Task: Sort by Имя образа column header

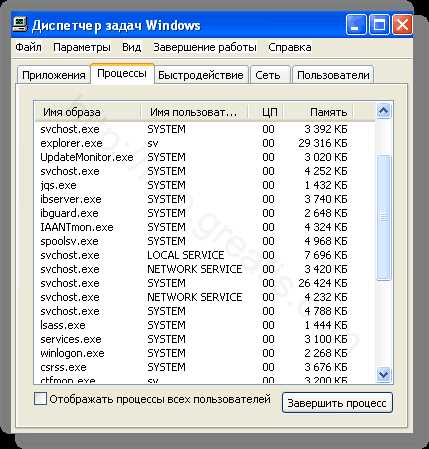Action: point(88,112)
